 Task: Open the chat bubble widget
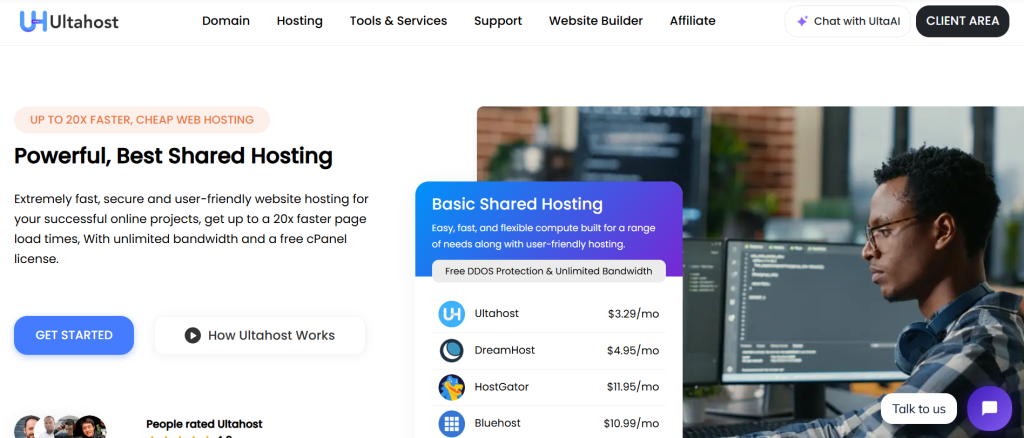click(x=989, y=409)
